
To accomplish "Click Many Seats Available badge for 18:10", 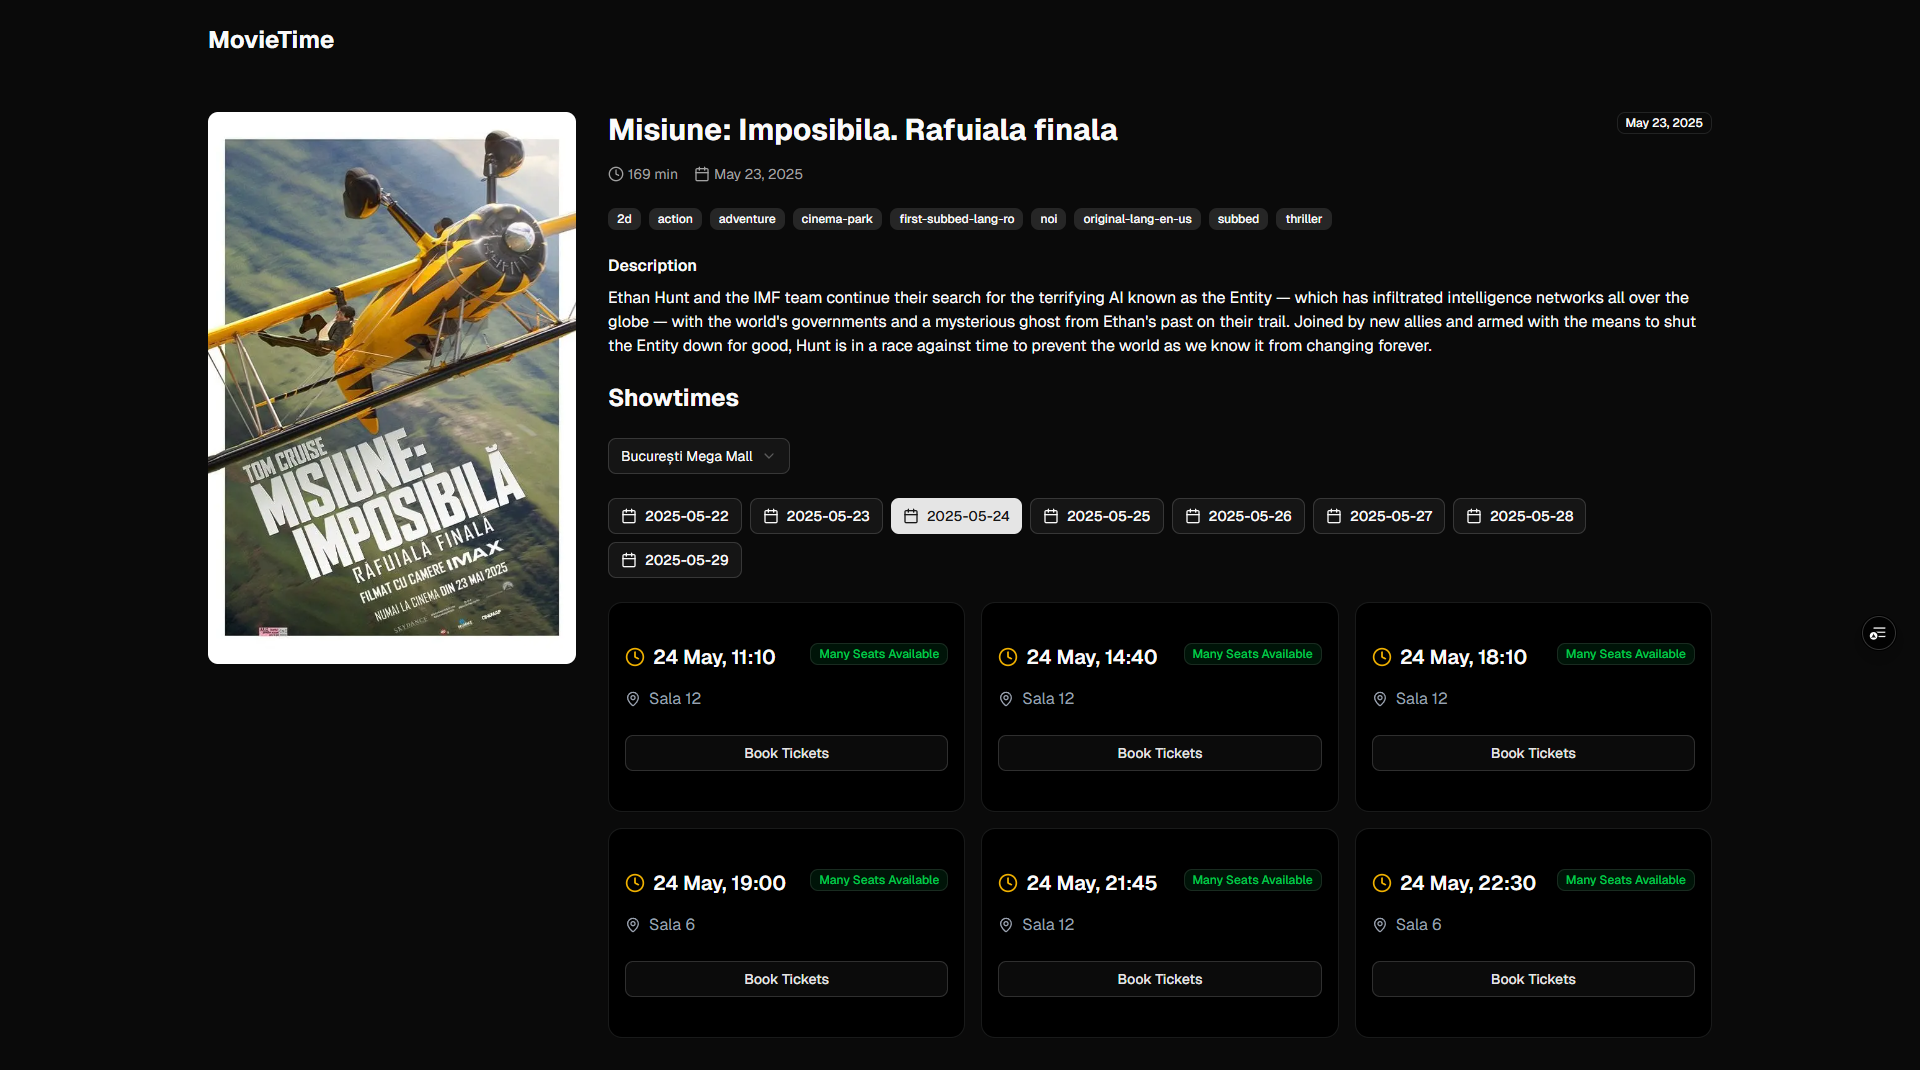I will click(x=1625, y=654).
